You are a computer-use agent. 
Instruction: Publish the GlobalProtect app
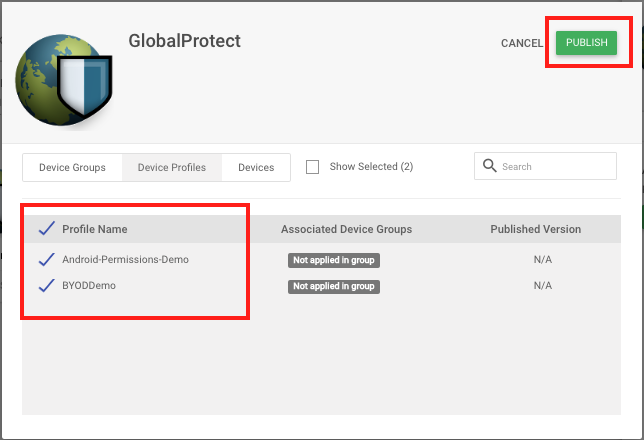(586, 43)
